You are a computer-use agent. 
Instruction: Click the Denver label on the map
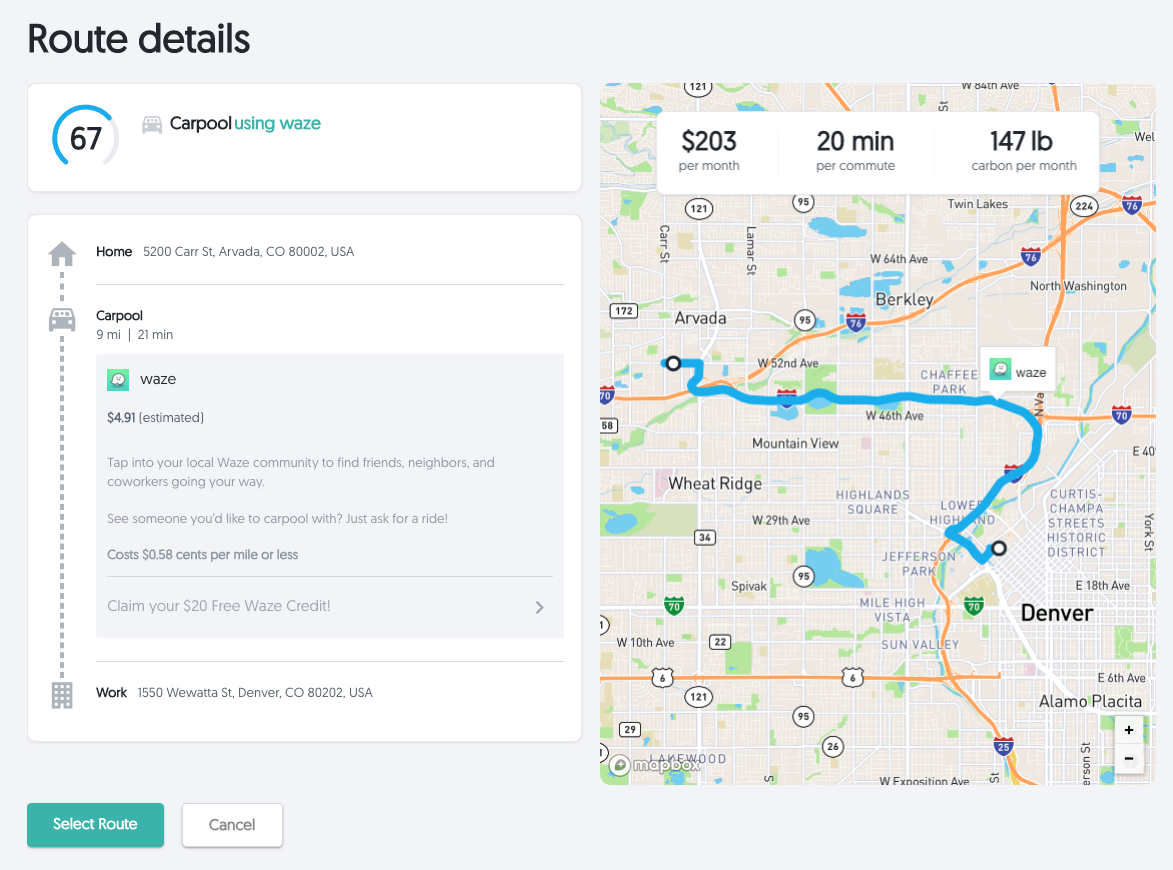[1057, 613]
